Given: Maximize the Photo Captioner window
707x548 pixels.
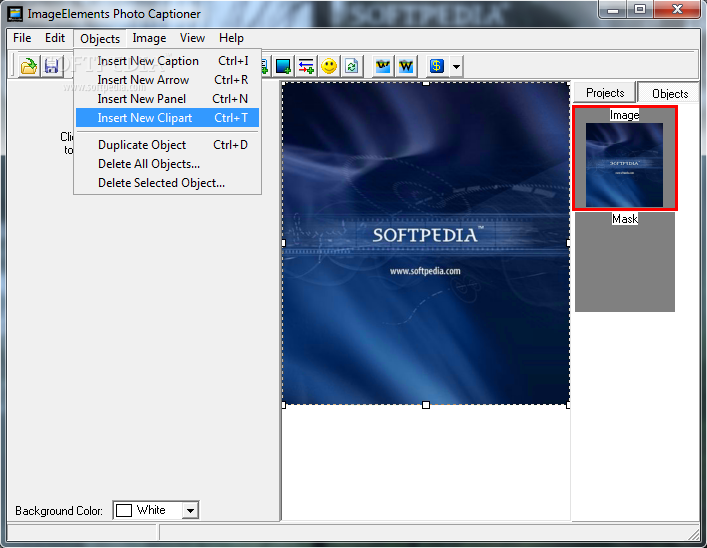Looking at the screenshot, I should [x=640, y=9].
